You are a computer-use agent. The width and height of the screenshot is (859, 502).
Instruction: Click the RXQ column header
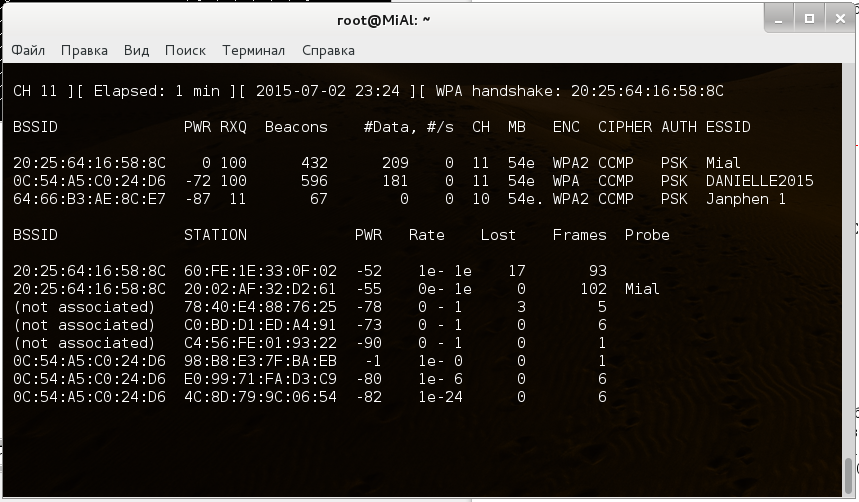pyautogui.click(x=233, y=127)
